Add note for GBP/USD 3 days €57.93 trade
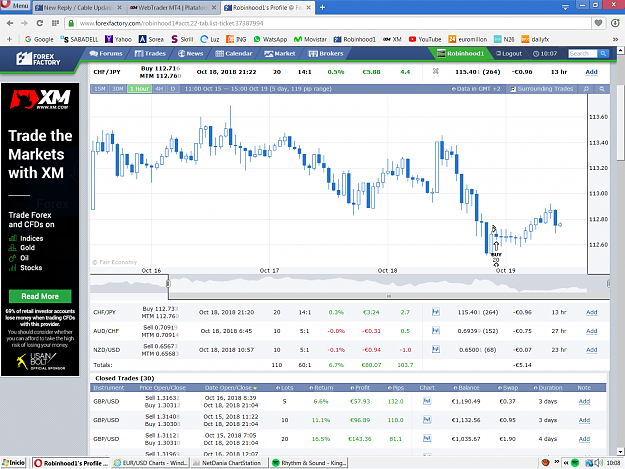Viewport: 625px width, 469px height. [584, 401]
